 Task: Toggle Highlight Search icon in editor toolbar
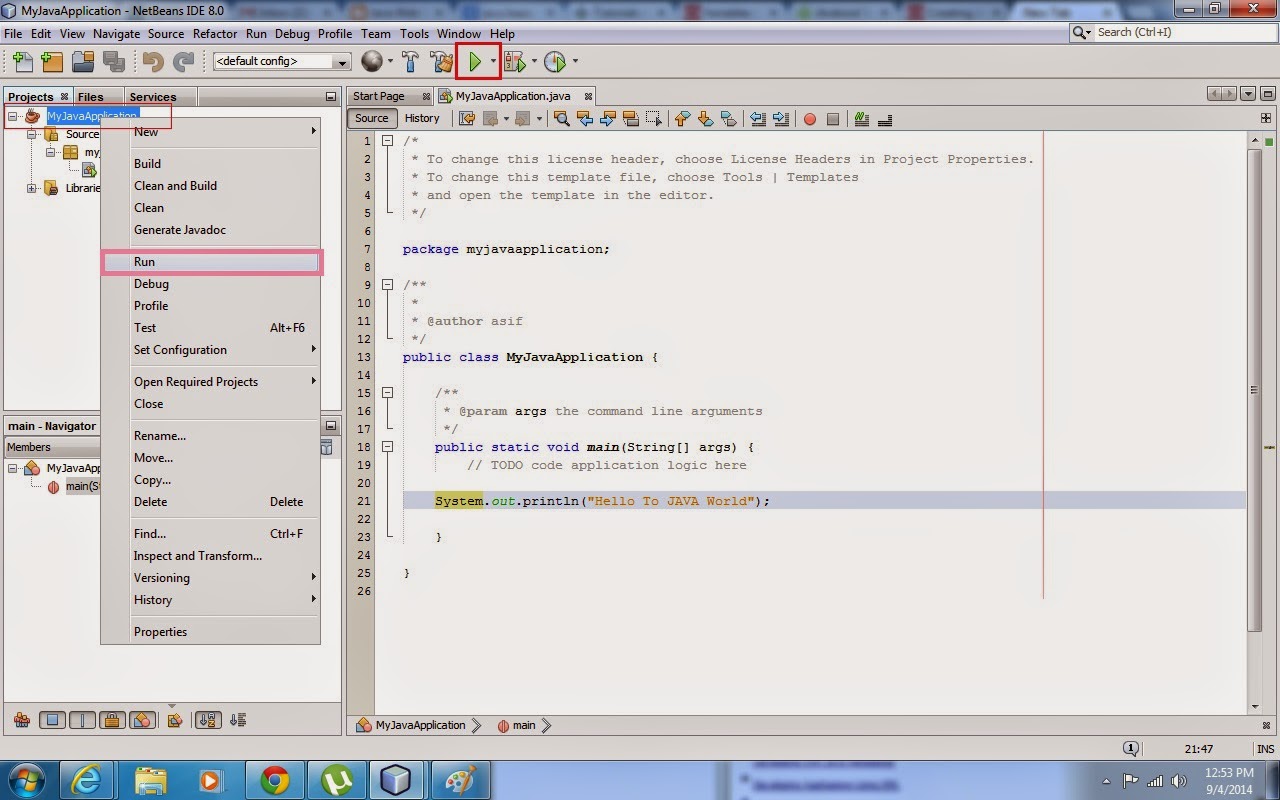[631, 118]
